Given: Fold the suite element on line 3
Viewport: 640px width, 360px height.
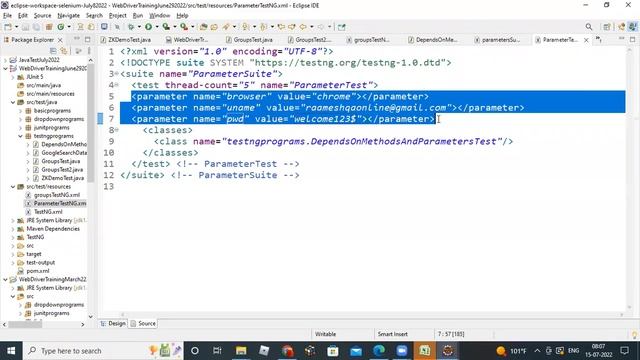Looking at the screenshot, I should [x=117, y=73].
